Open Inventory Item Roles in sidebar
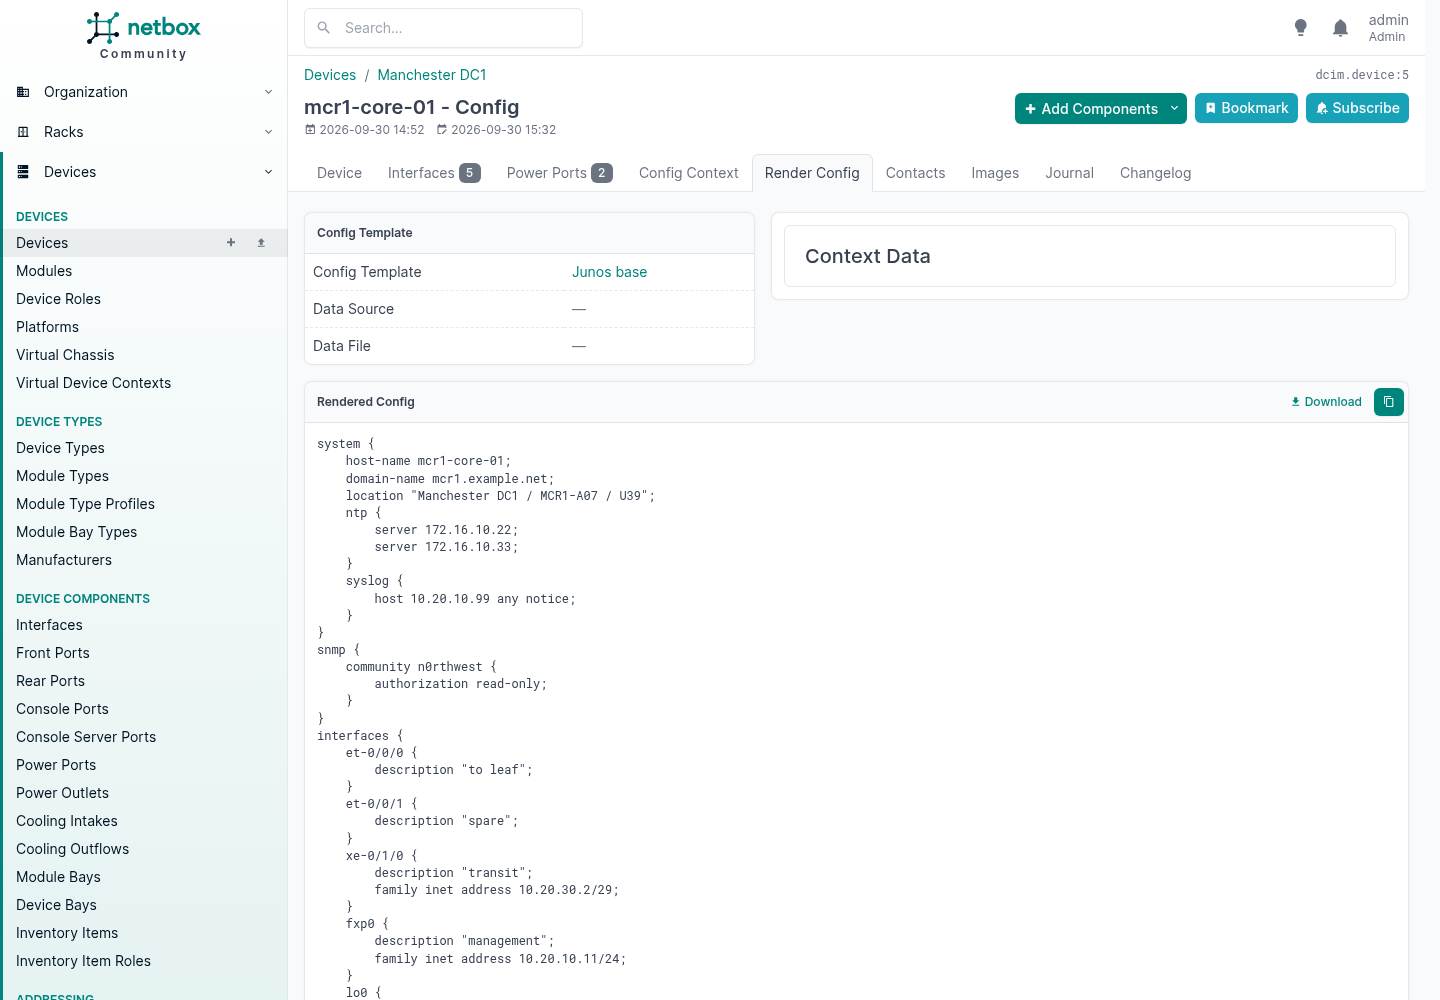 (83, 961)
